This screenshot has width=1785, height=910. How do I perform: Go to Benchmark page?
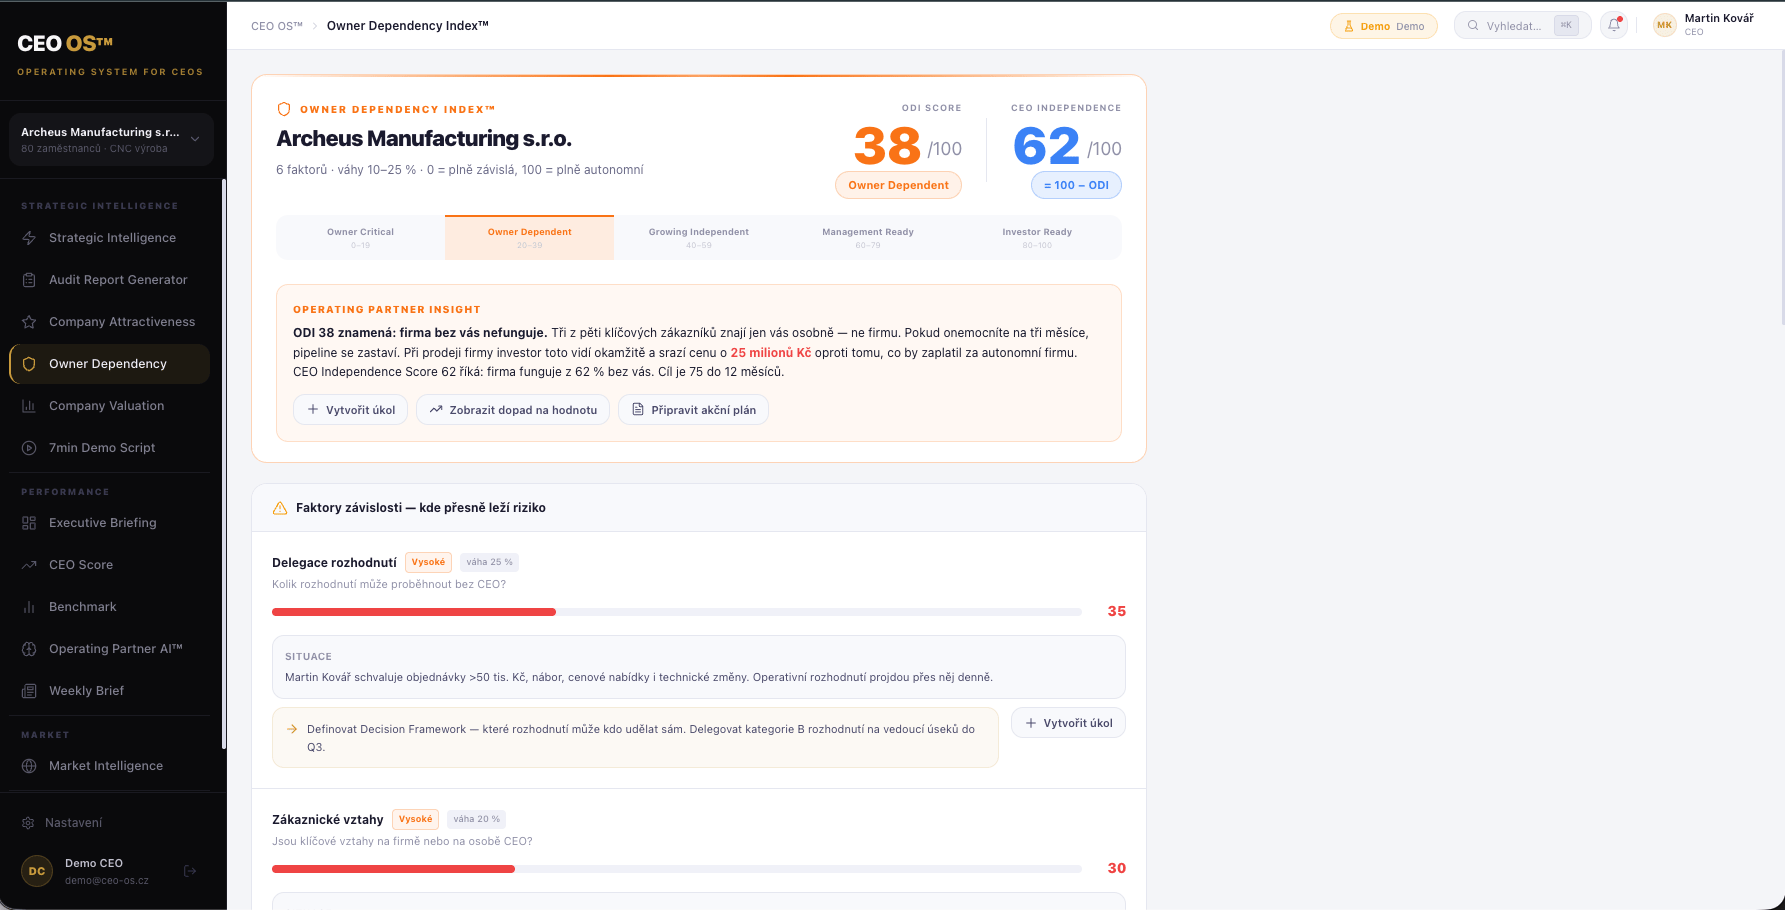point(110,607)
